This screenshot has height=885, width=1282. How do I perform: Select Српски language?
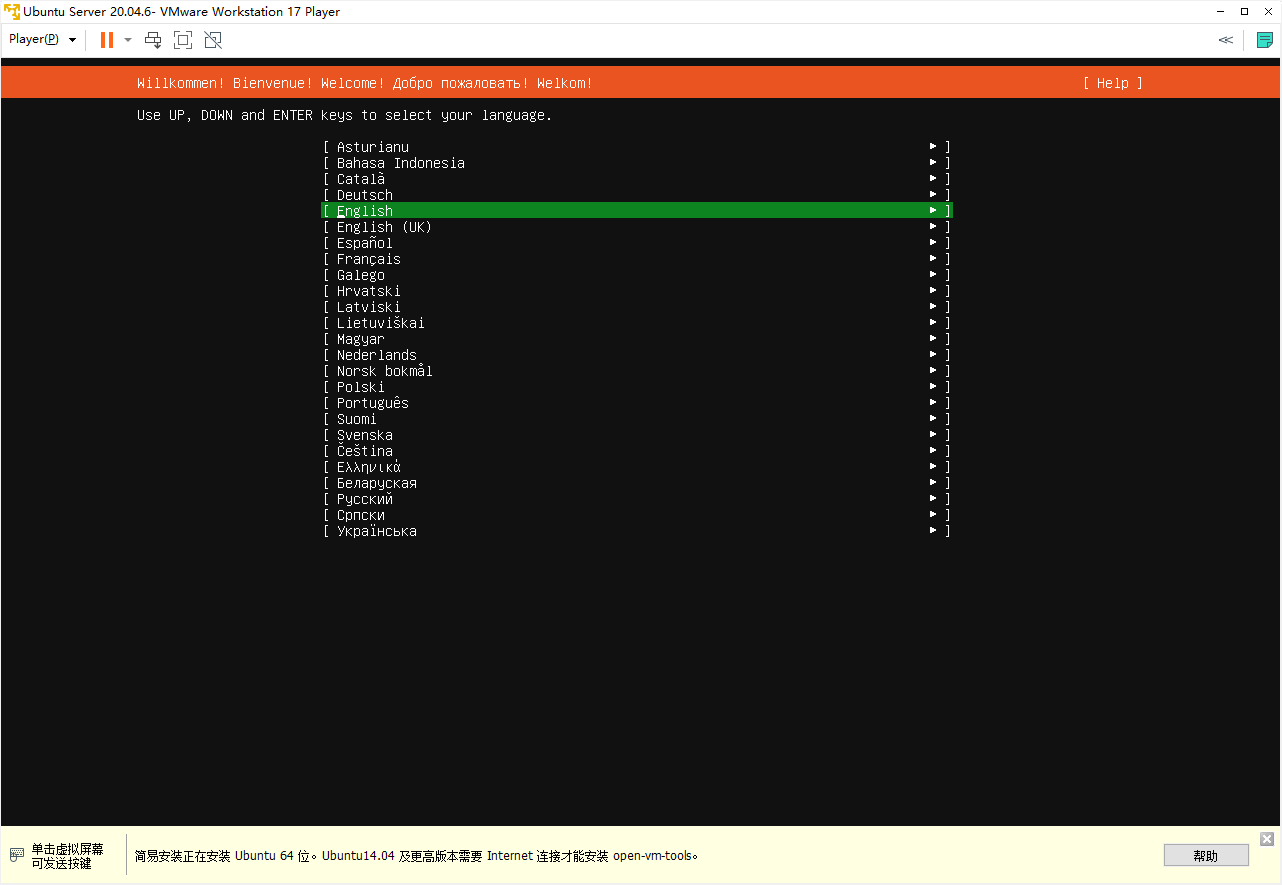[637, 515]
